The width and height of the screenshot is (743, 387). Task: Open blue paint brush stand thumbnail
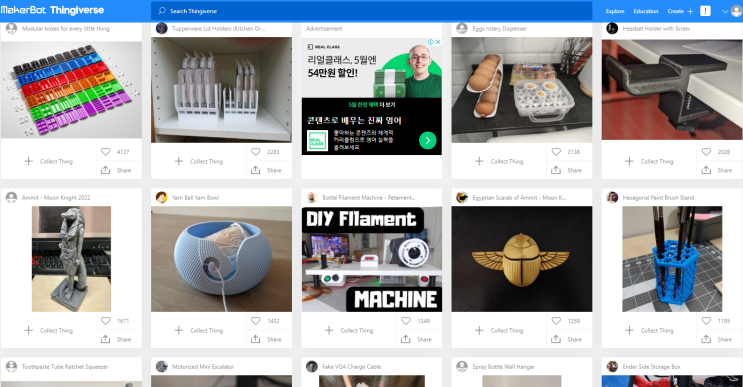click(672, 259)
